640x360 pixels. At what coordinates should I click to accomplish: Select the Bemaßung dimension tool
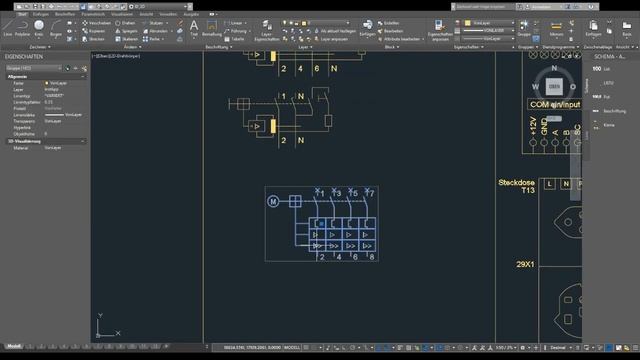(211, 28)
